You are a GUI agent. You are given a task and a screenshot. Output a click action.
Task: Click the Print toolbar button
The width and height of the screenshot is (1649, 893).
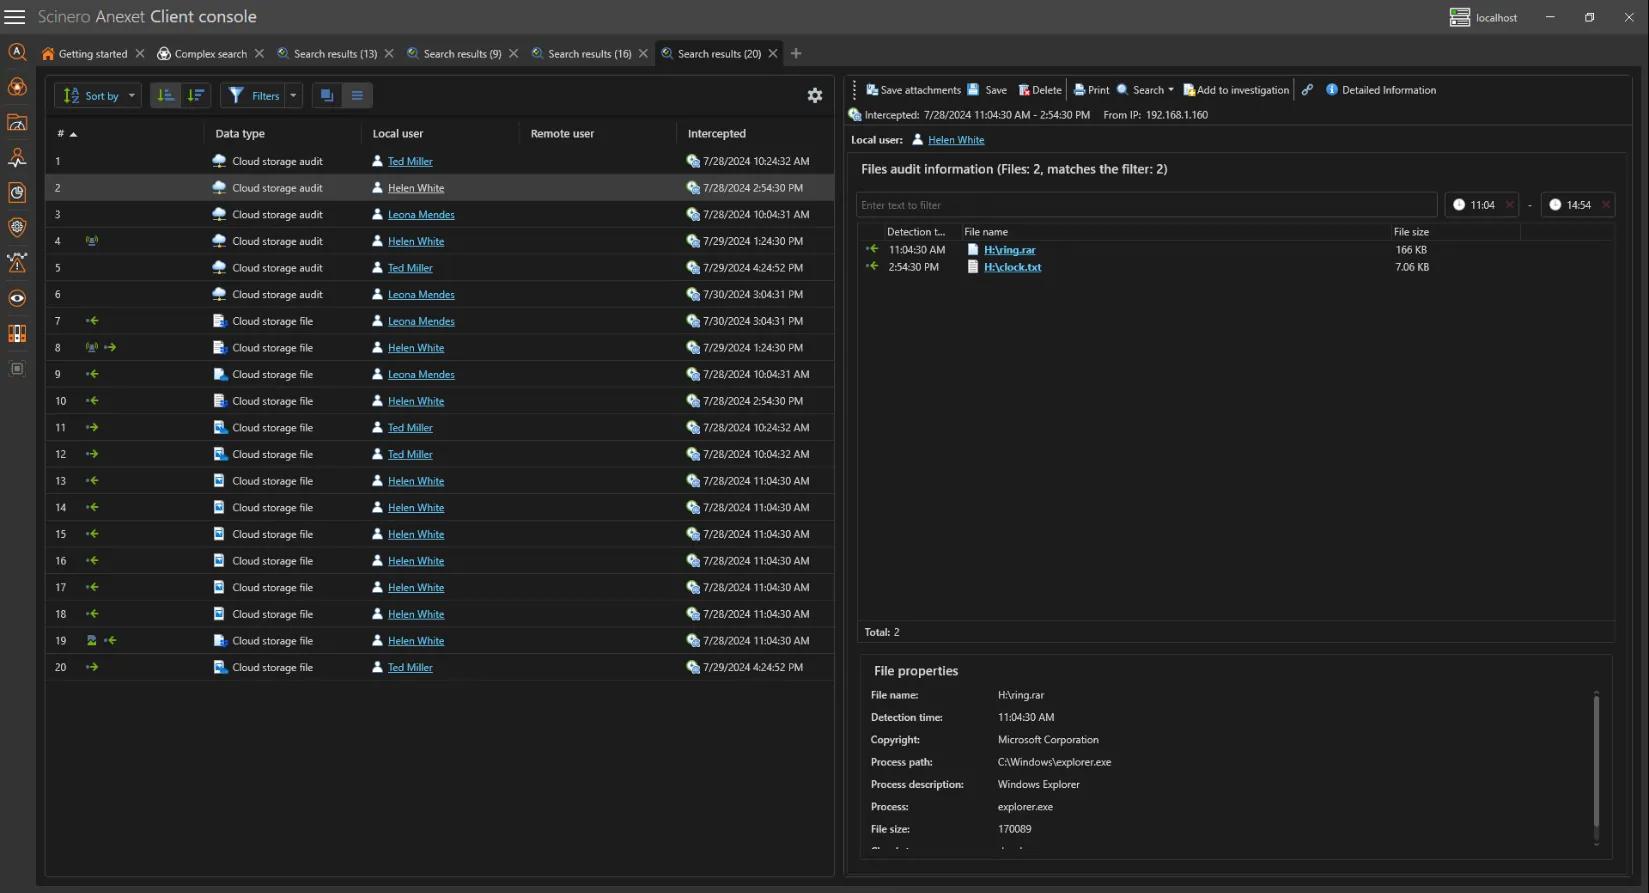[1091, 90]
